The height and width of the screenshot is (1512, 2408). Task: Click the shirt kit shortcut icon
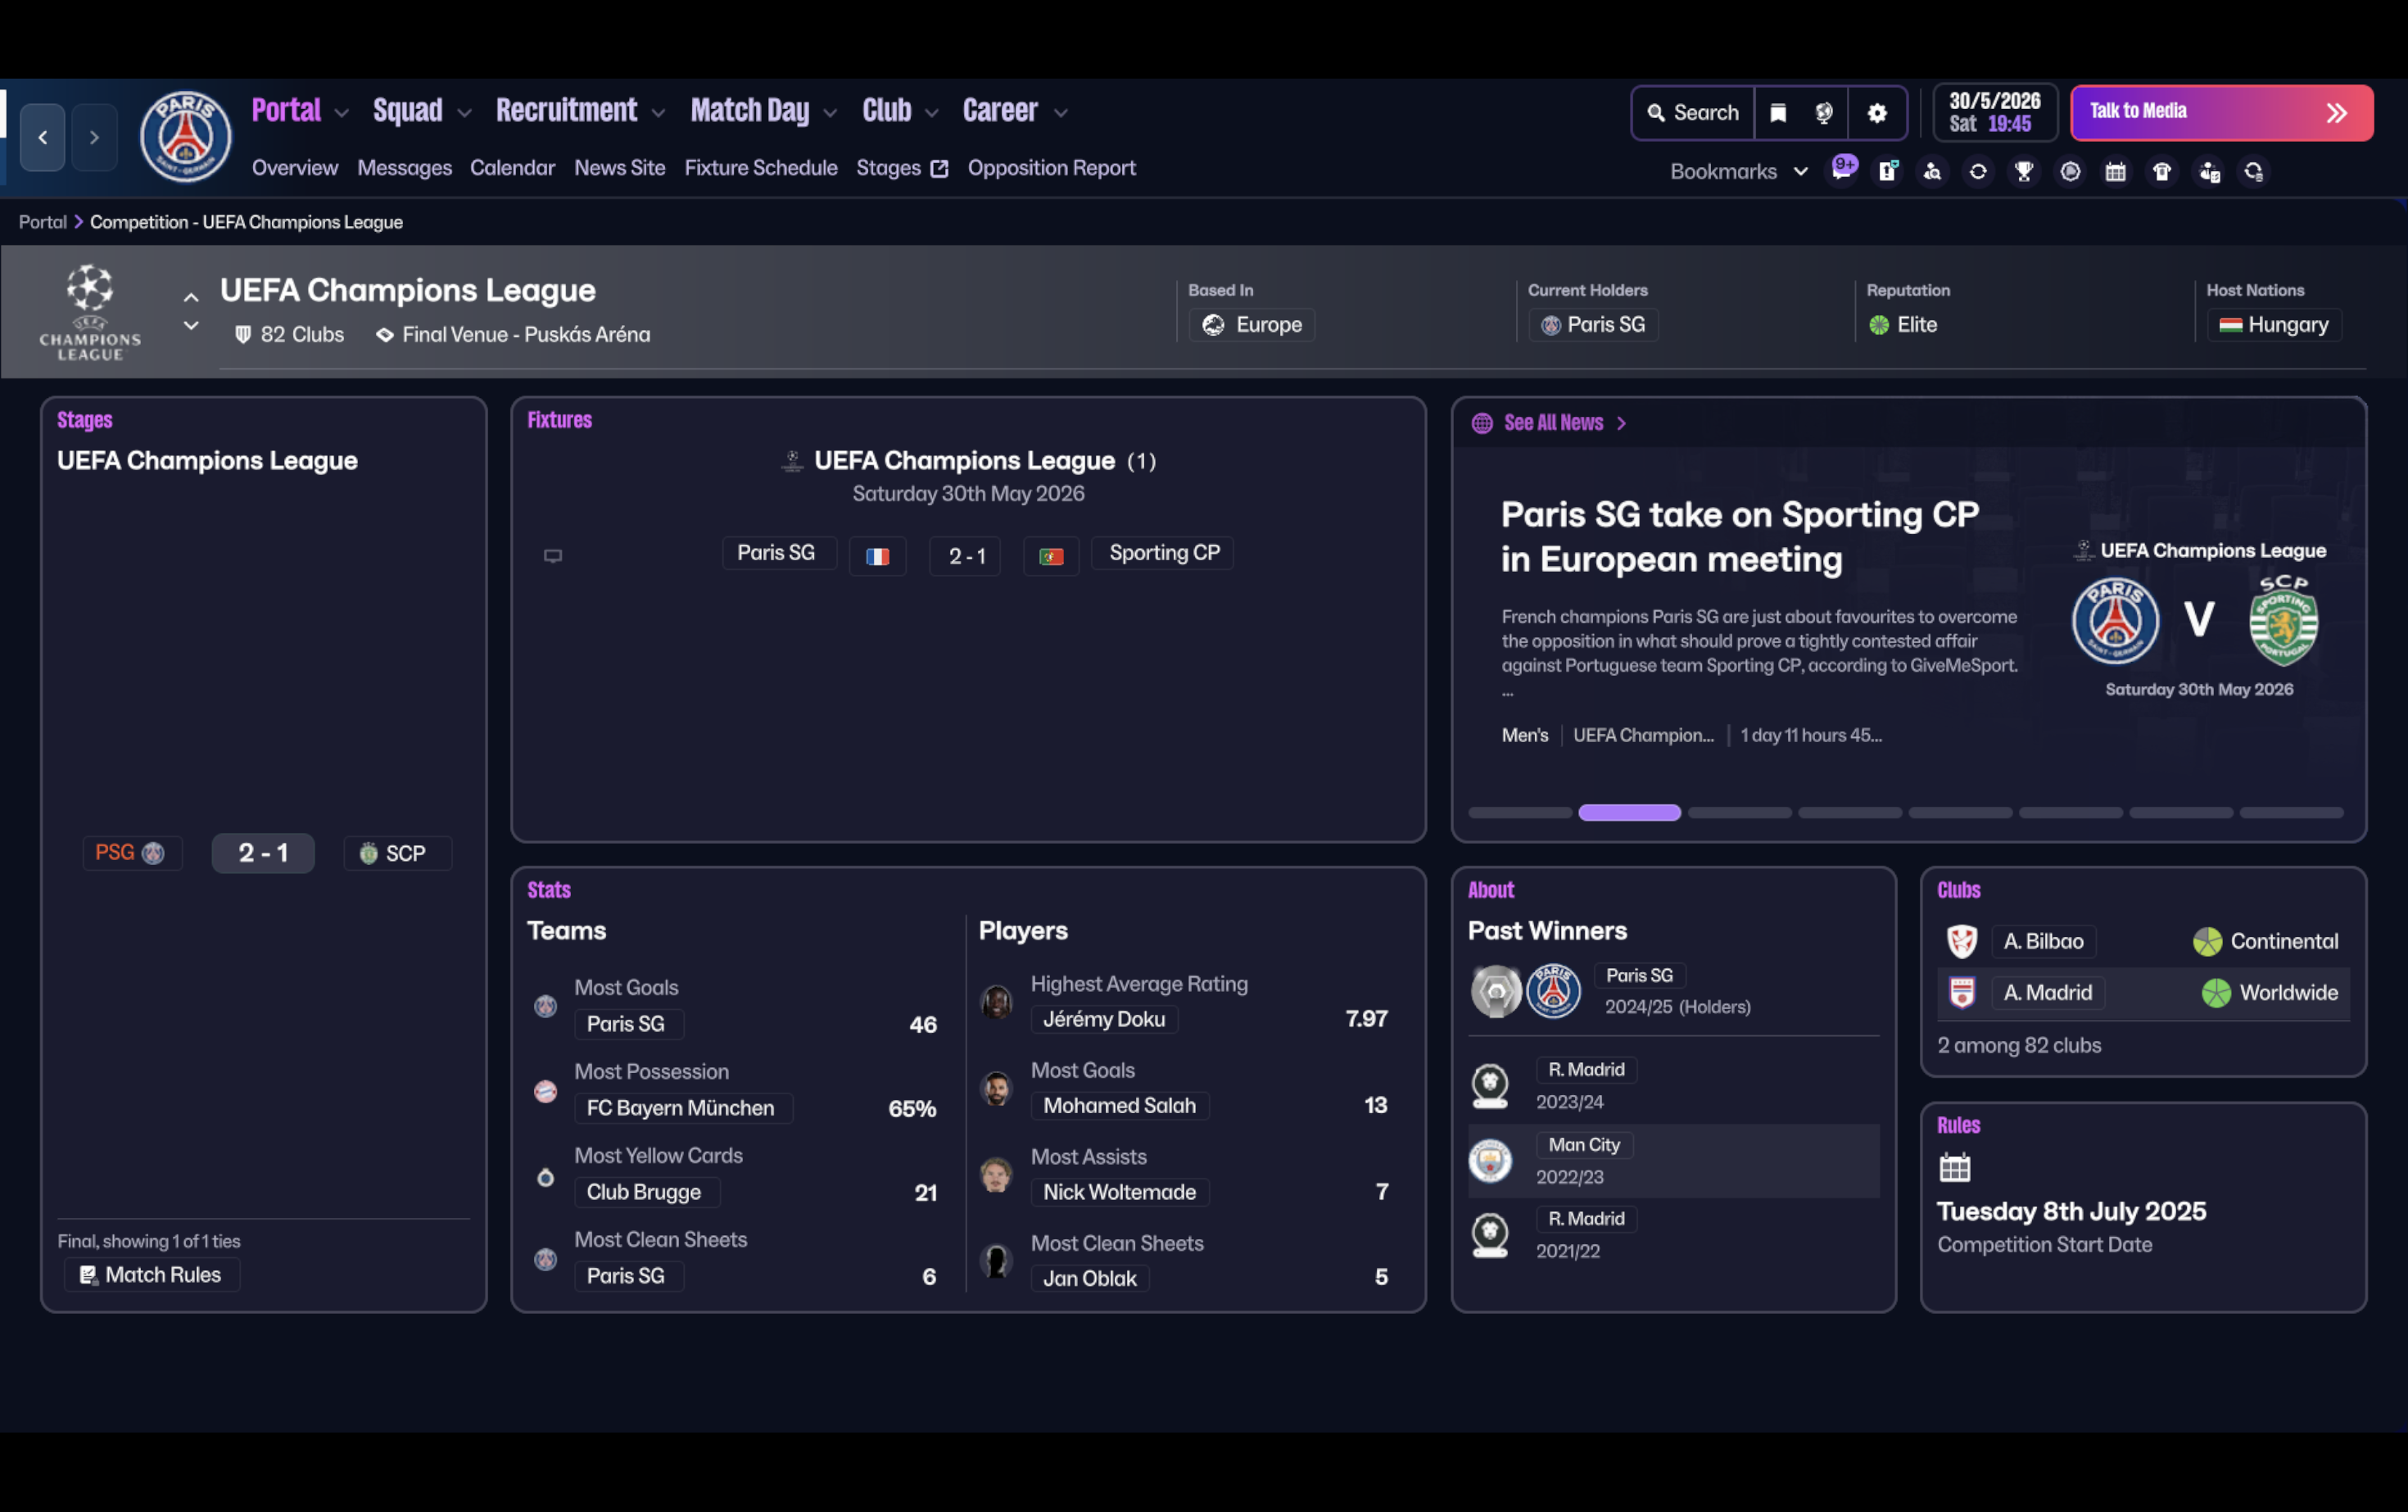2161,172
